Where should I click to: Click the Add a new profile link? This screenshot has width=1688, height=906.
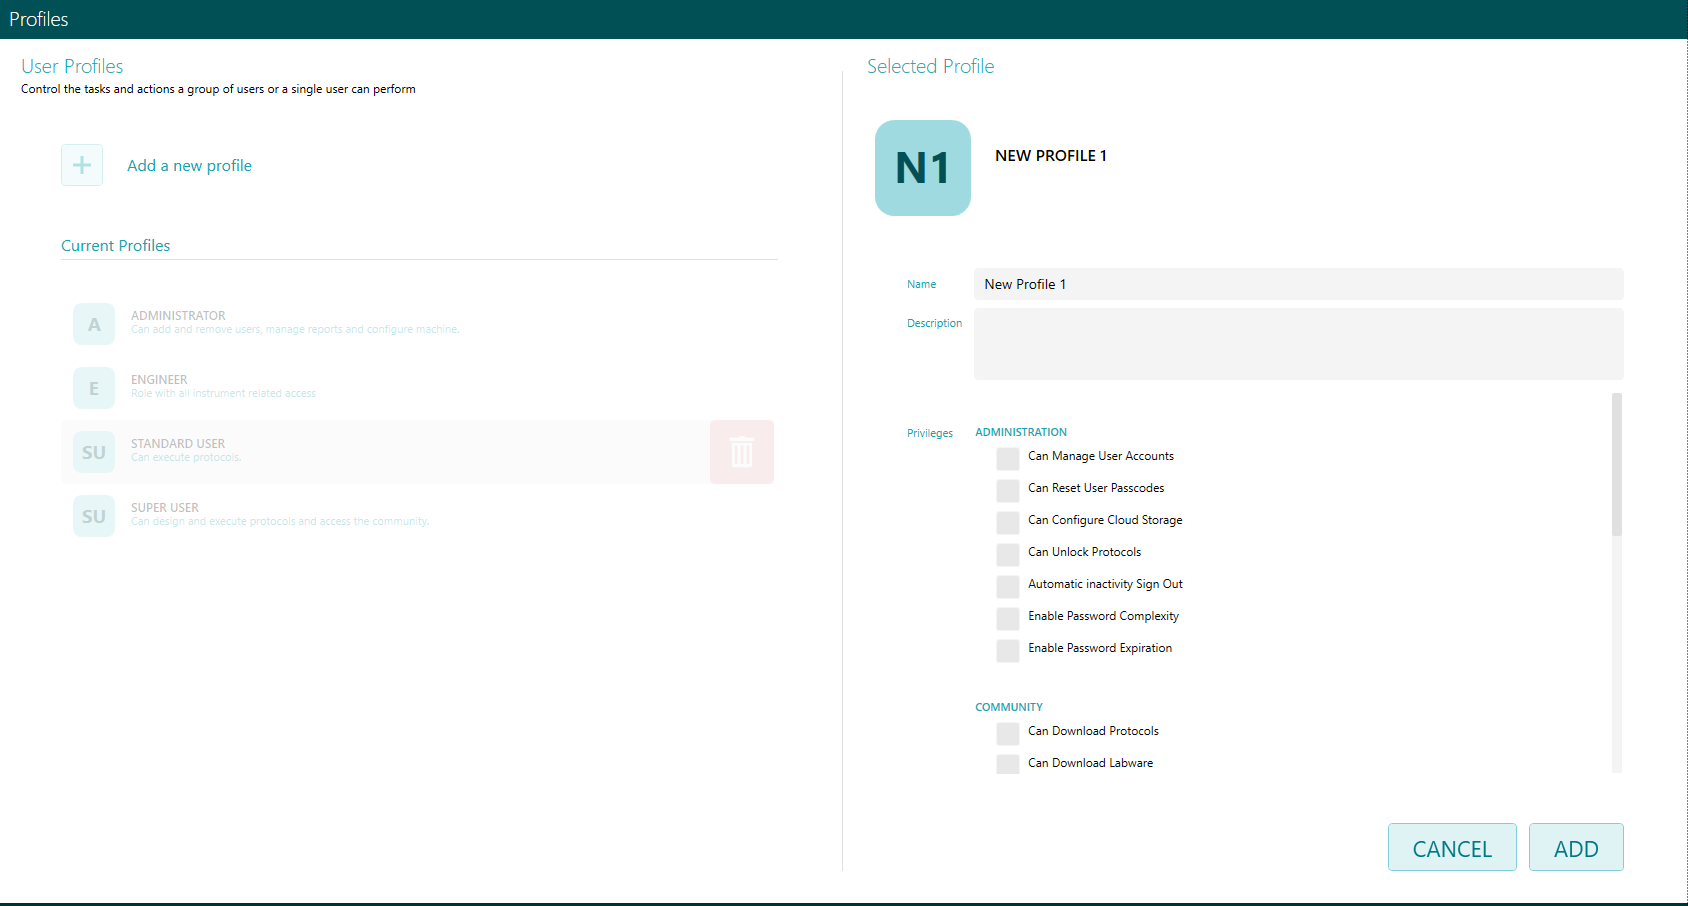tap(189, 165)
